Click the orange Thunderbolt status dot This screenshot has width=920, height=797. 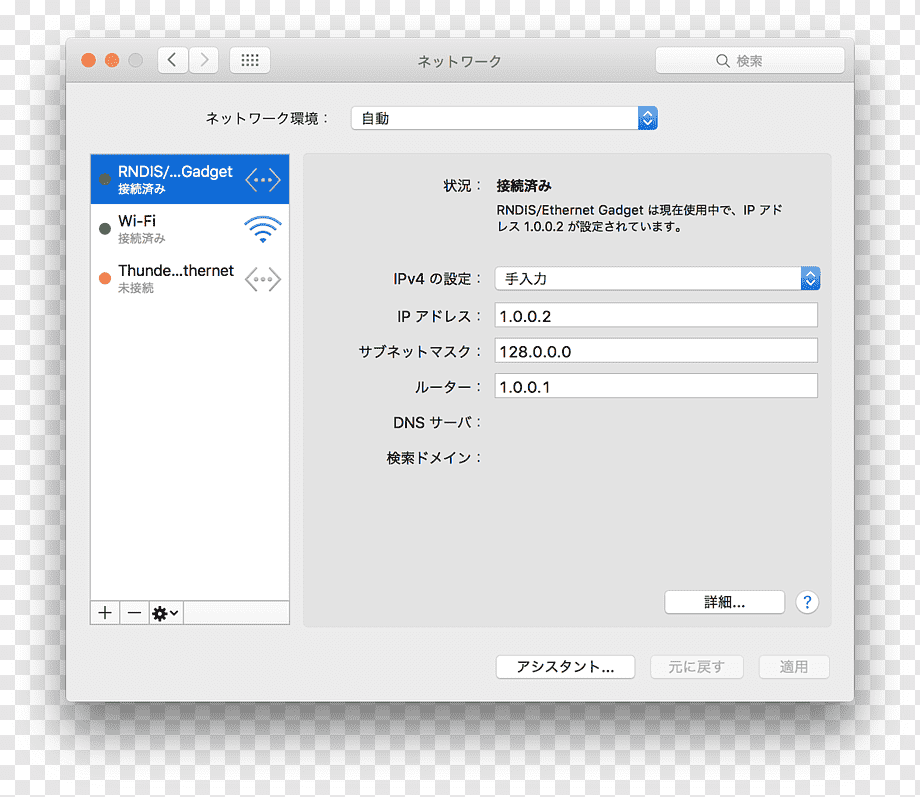click(x=105, y=278)
